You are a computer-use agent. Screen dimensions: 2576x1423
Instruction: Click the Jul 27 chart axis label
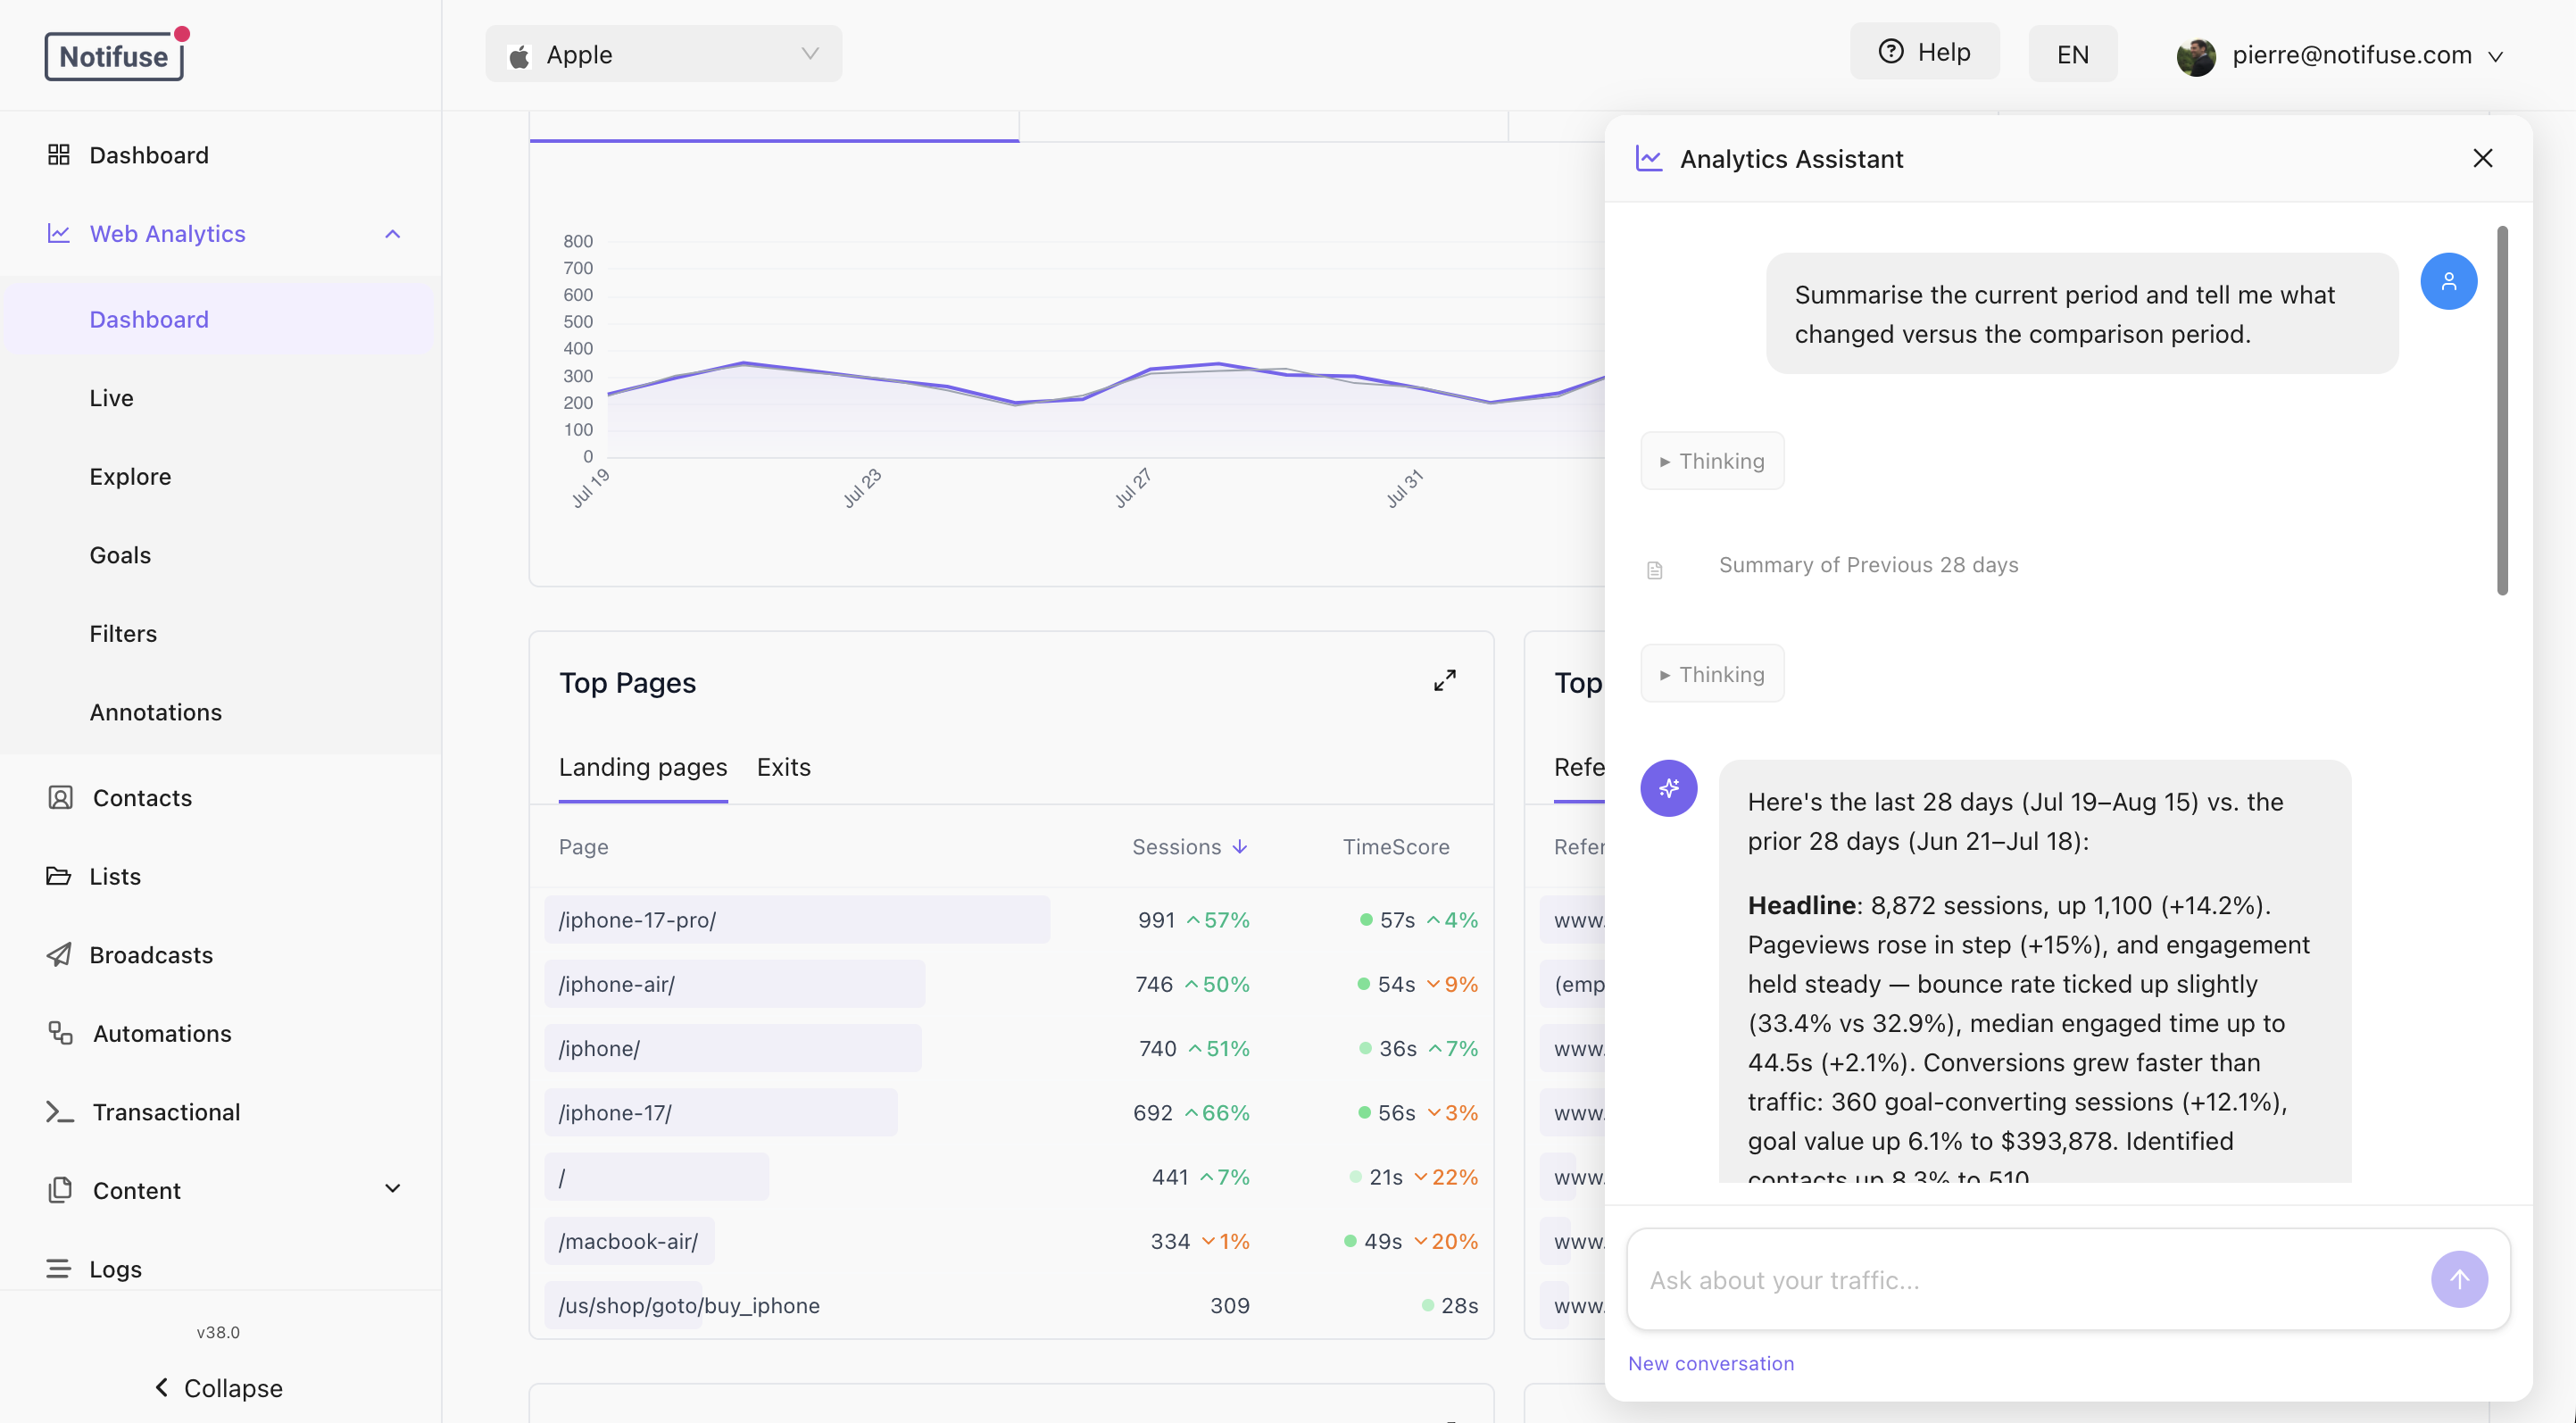(1132, 488)
